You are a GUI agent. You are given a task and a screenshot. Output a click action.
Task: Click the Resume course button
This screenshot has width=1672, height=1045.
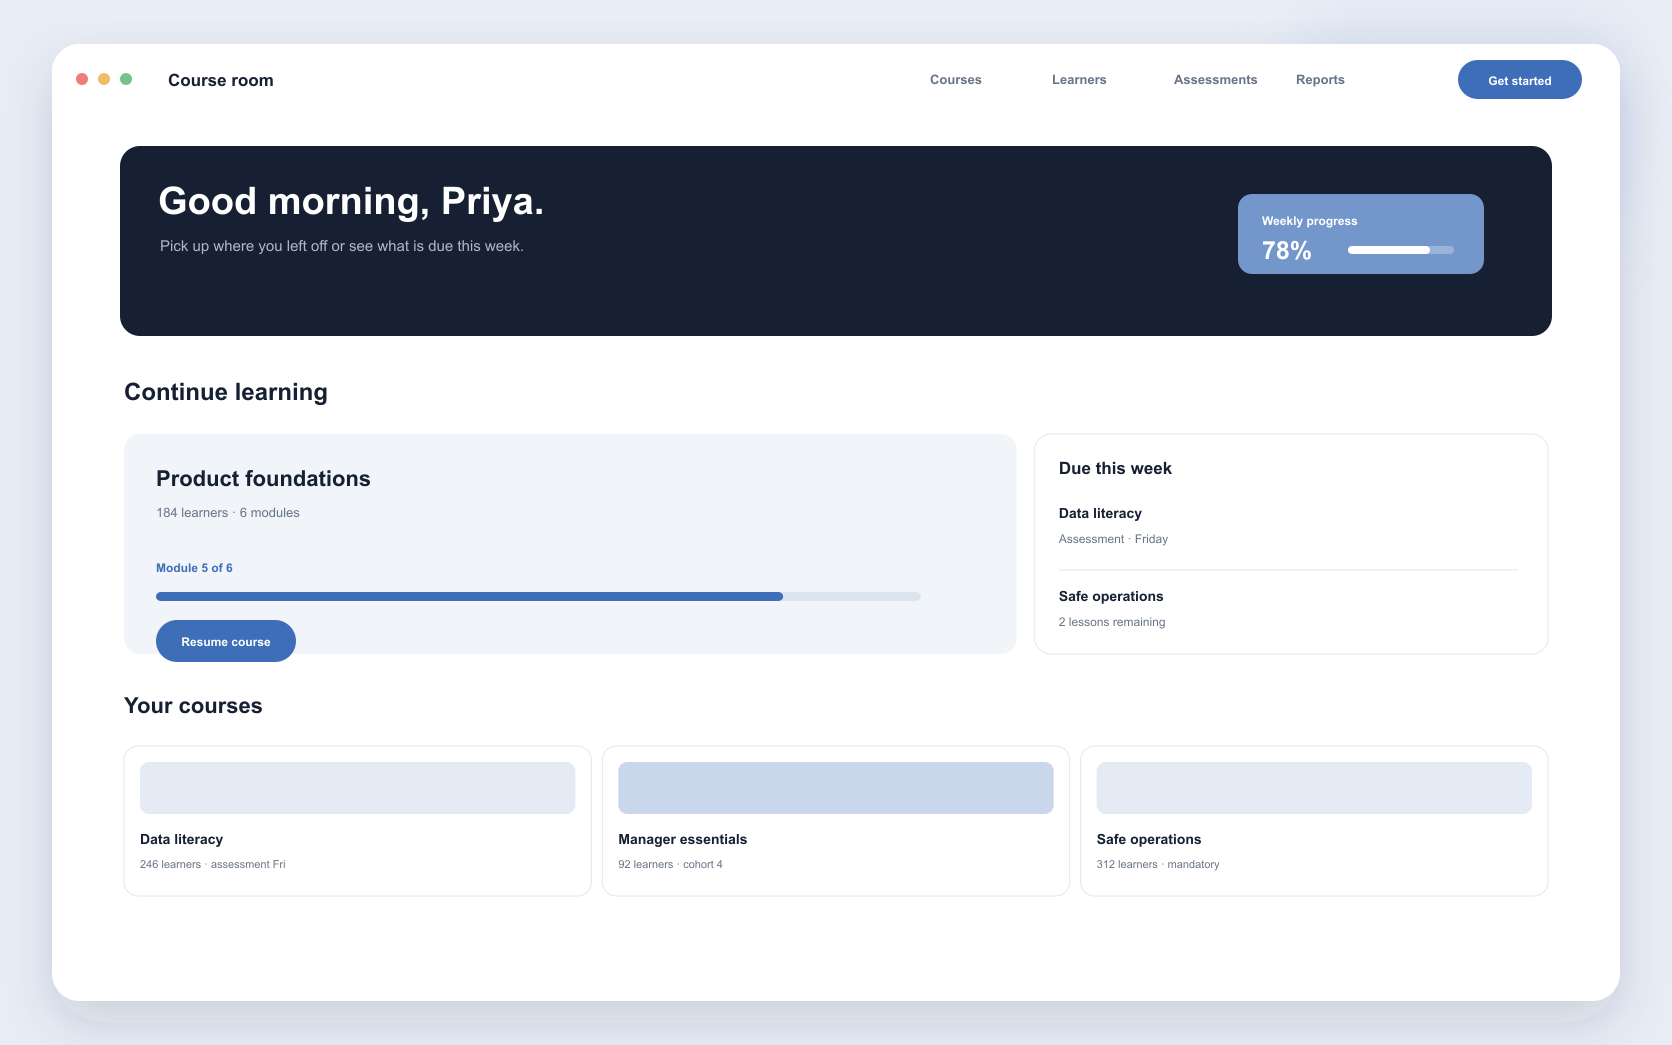click(226, 641)
